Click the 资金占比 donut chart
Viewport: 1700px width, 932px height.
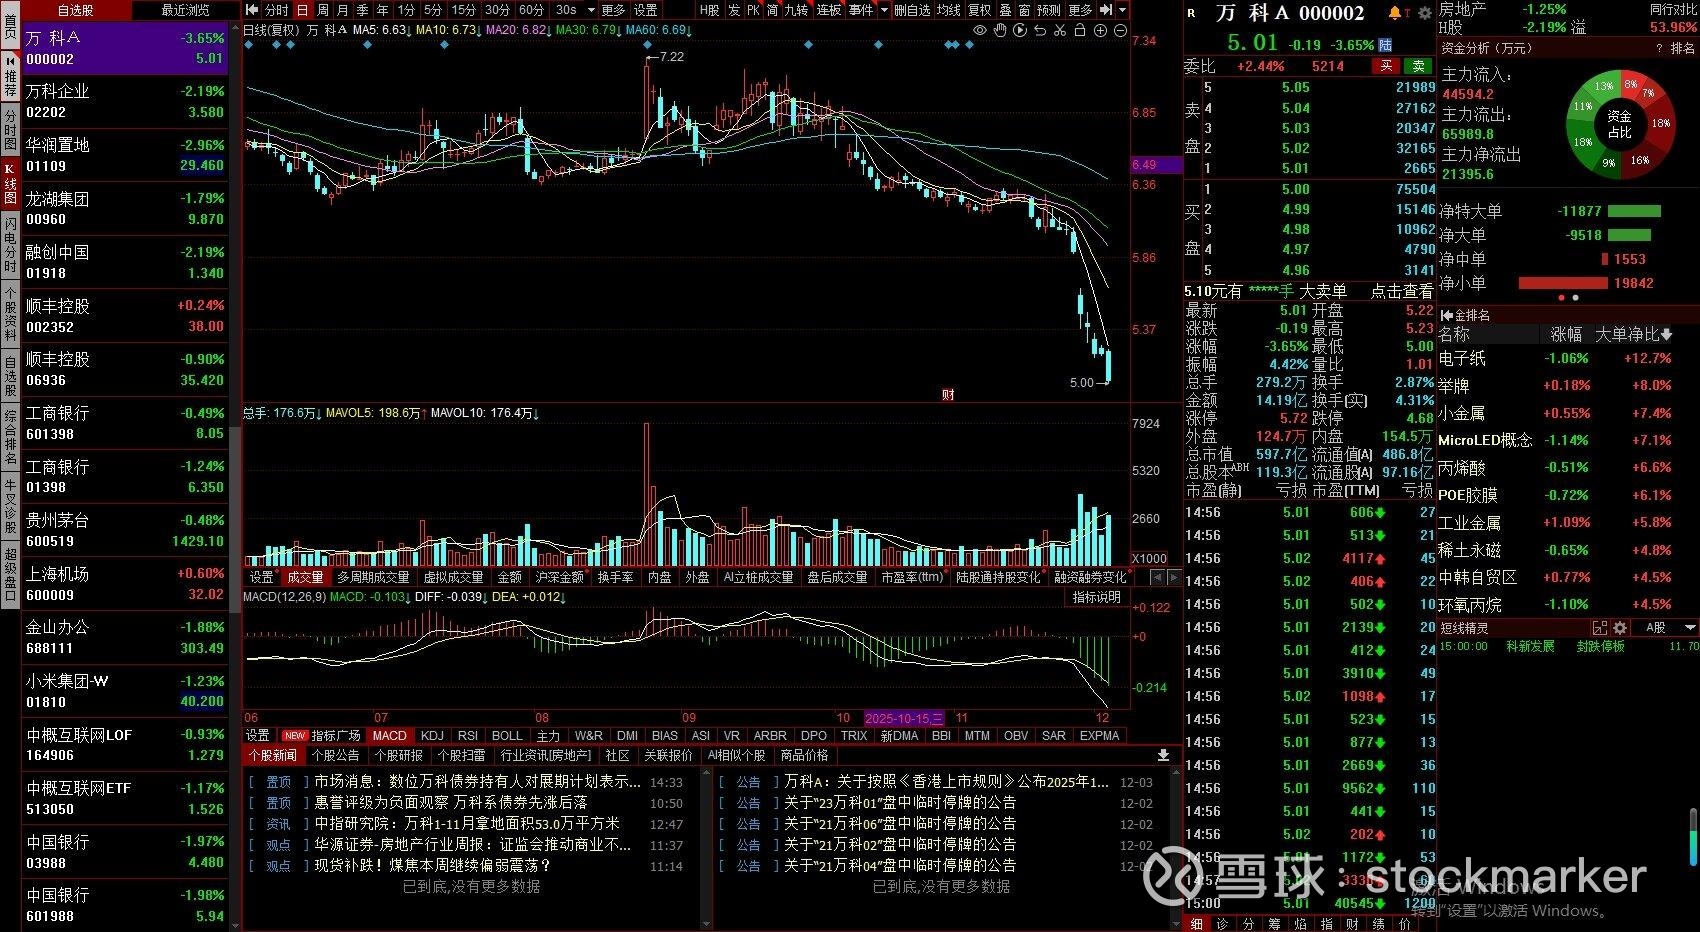[1620, 125]
